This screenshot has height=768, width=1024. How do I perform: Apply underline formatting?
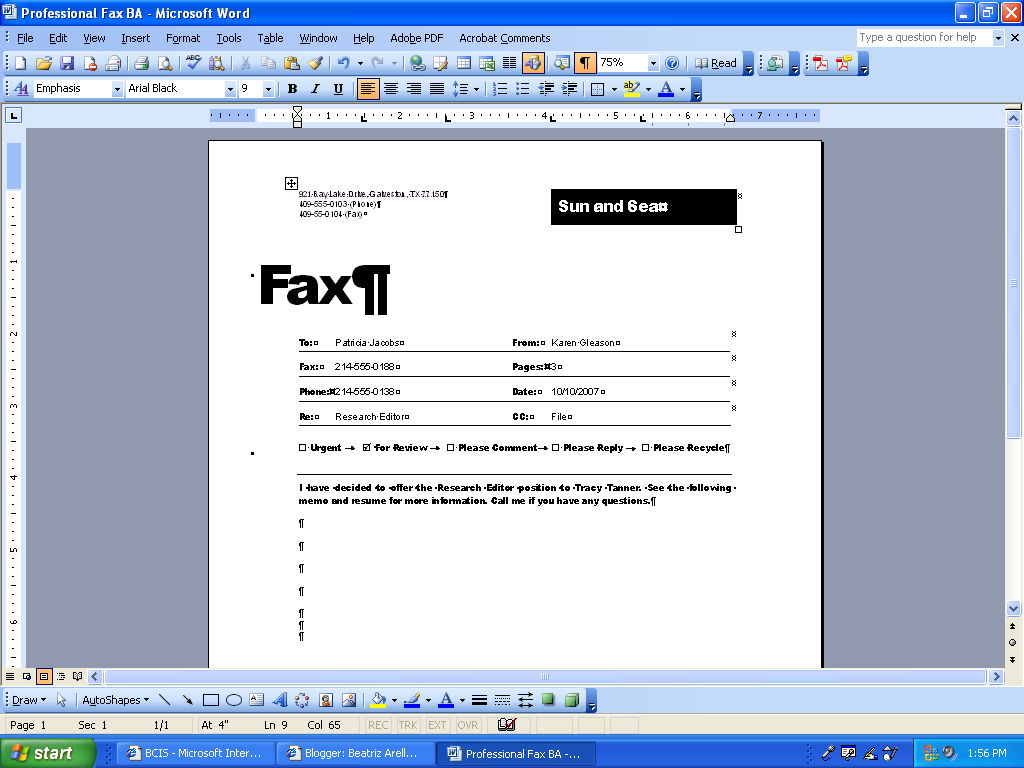[x=338, y=89]
